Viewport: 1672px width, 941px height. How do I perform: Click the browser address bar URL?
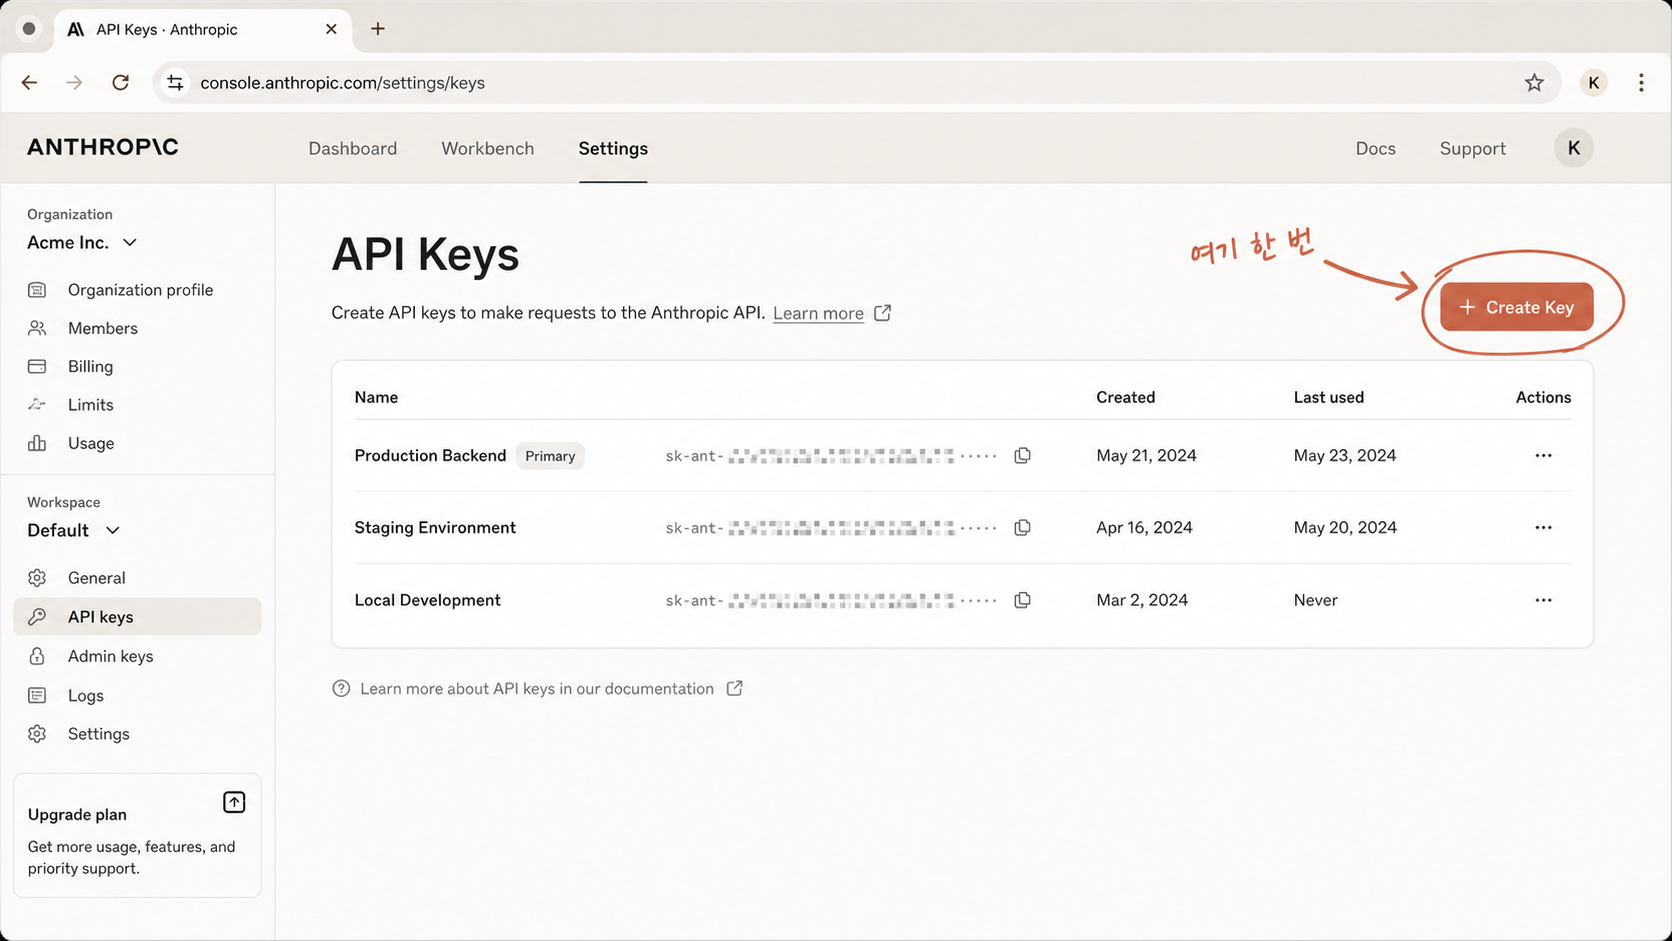coord(342,83)
